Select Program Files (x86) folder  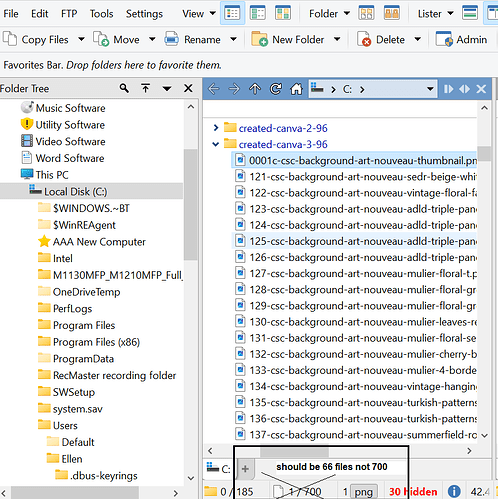96,342
